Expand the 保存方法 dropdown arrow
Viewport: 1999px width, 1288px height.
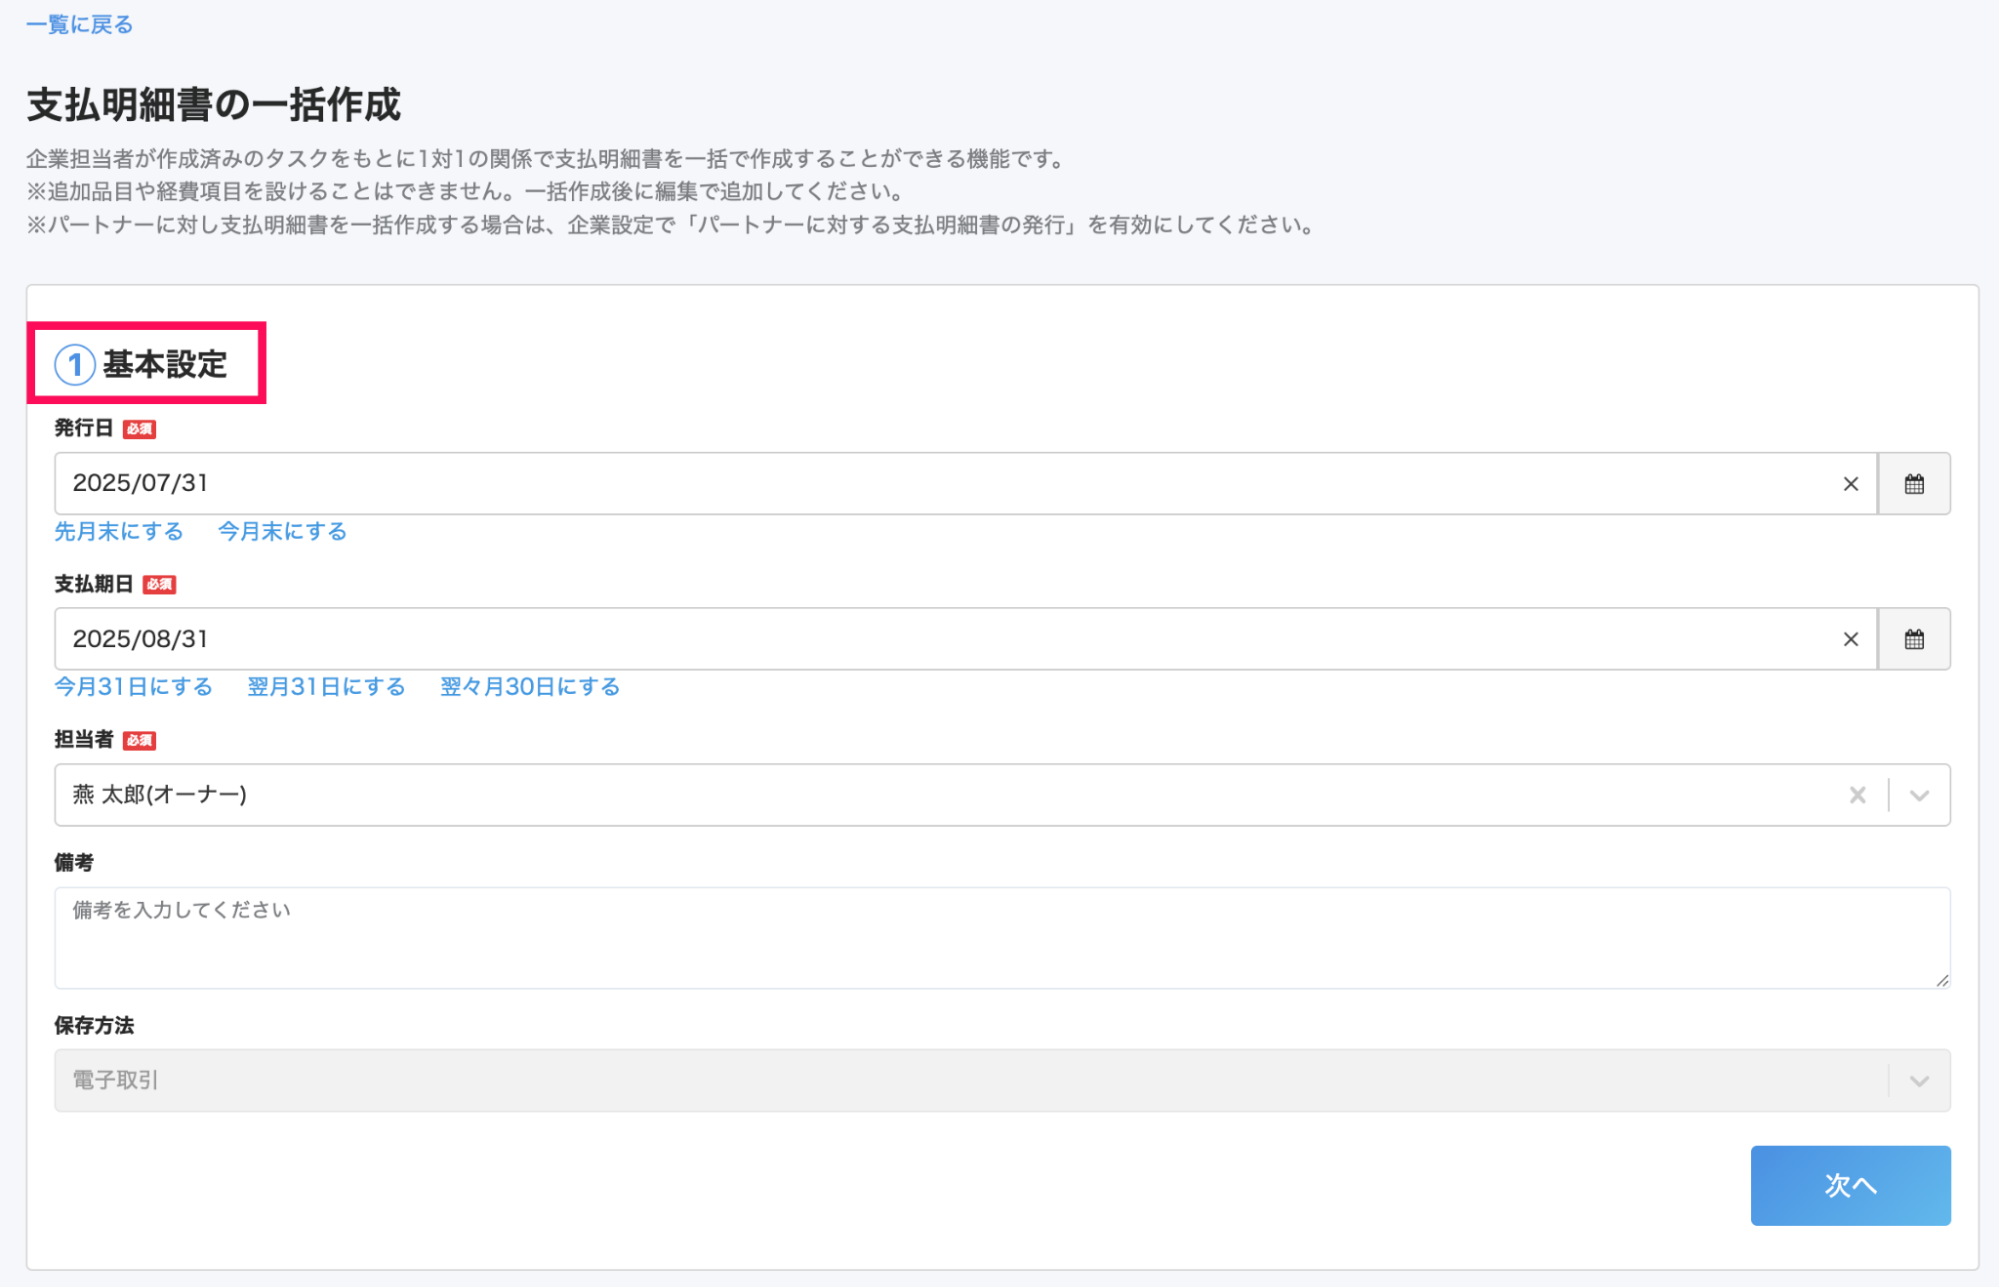(x=1919, y=1081)
